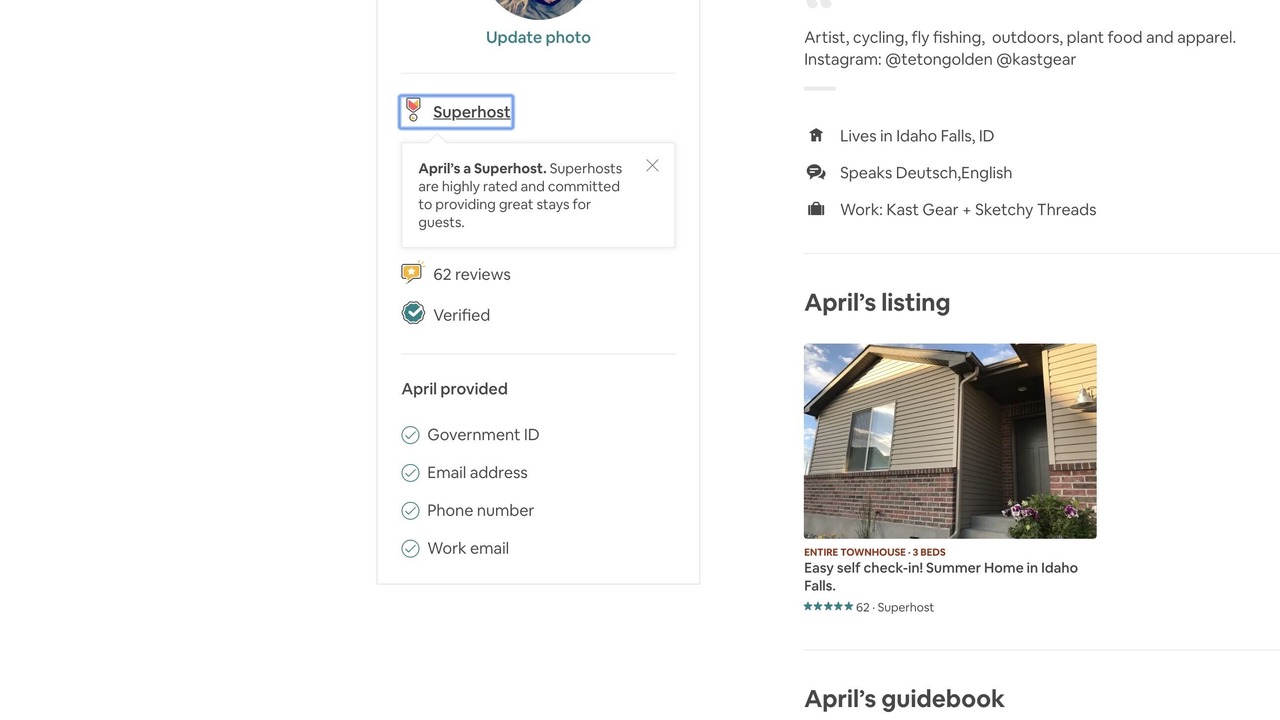The width and height of the screenshot is (1280, 720).
Task: Open the Update photo link
Action: [x=538, y=37]
